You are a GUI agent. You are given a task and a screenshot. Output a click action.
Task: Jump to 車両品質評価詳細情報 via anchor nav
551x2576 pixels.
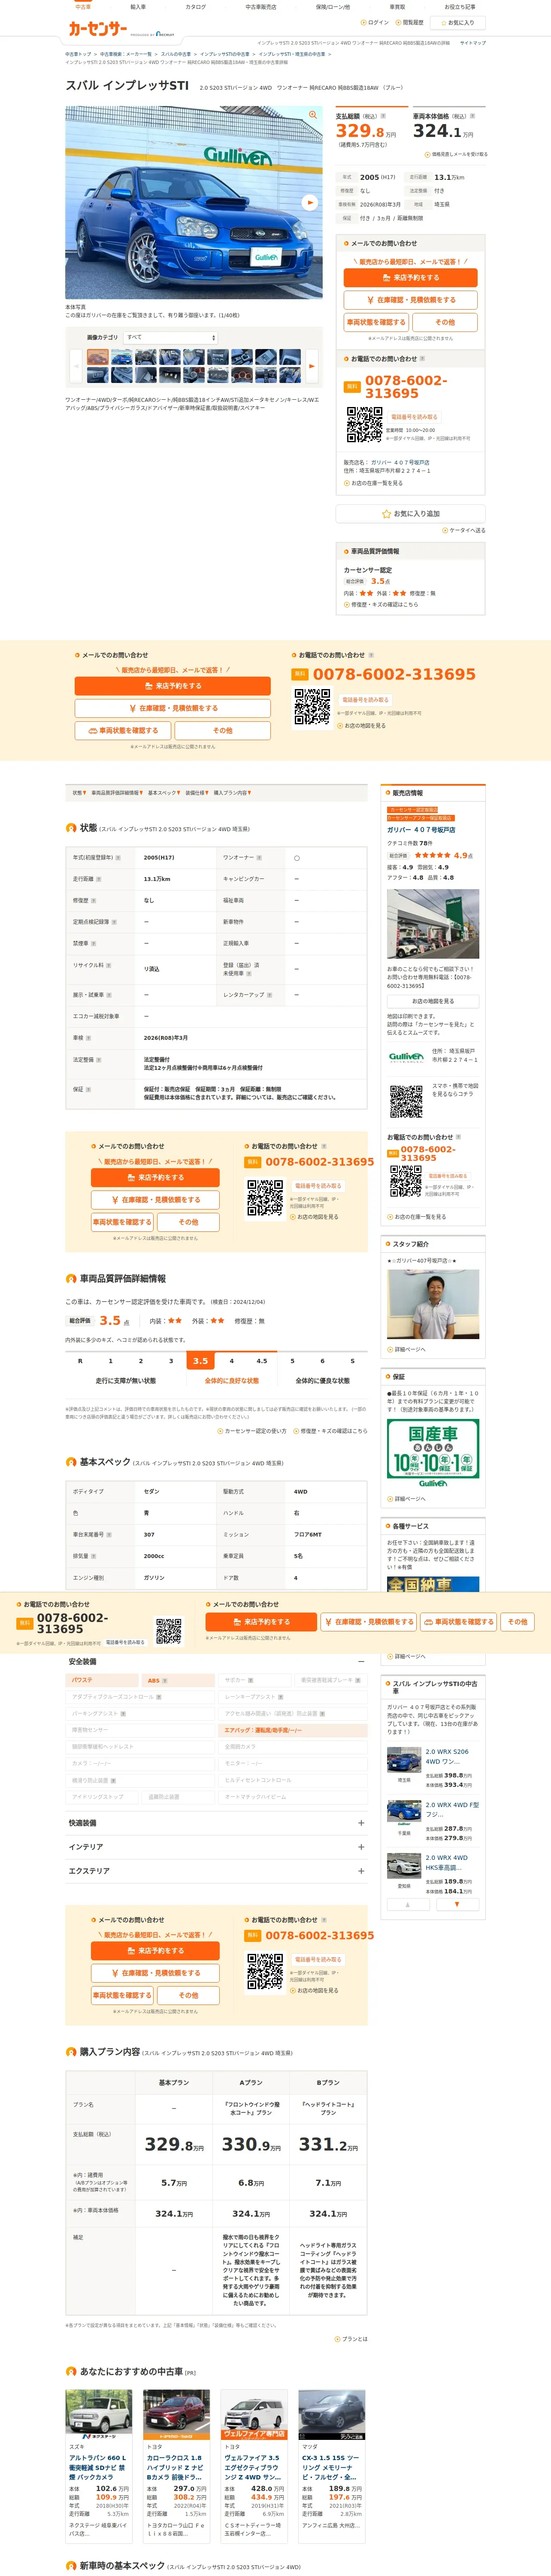click(x=117, y=793)
